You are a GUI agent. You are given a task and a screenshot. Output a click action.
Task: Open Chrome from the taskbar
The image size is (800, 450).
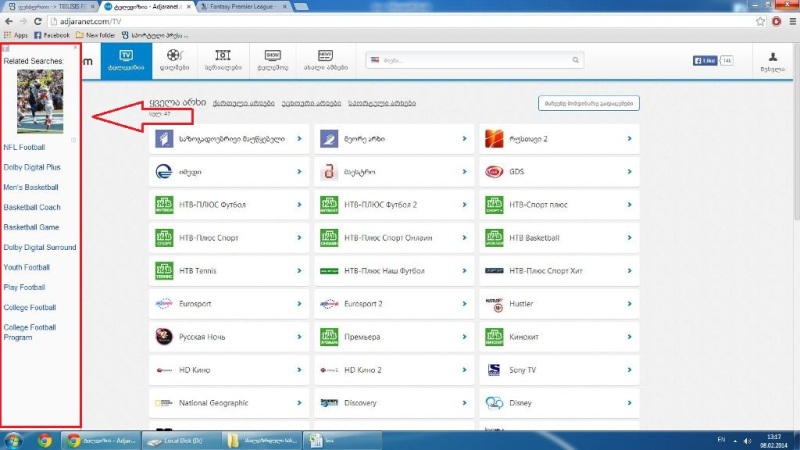[x=44, y=440]
